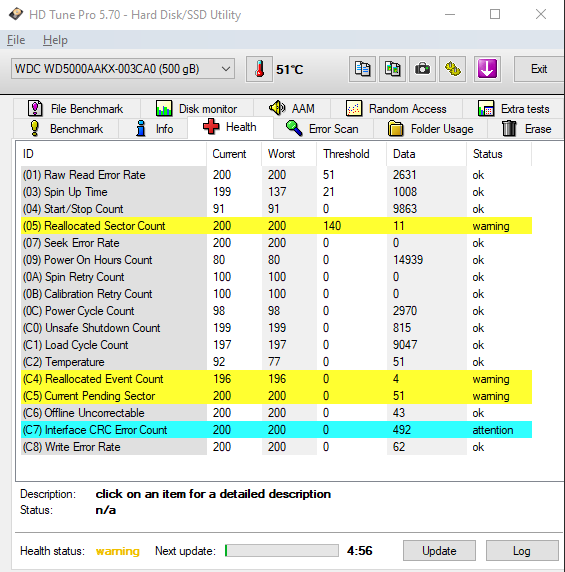565x572 pixels.
Task: Click the purple download arrow icon
Action: coord(487,69)
